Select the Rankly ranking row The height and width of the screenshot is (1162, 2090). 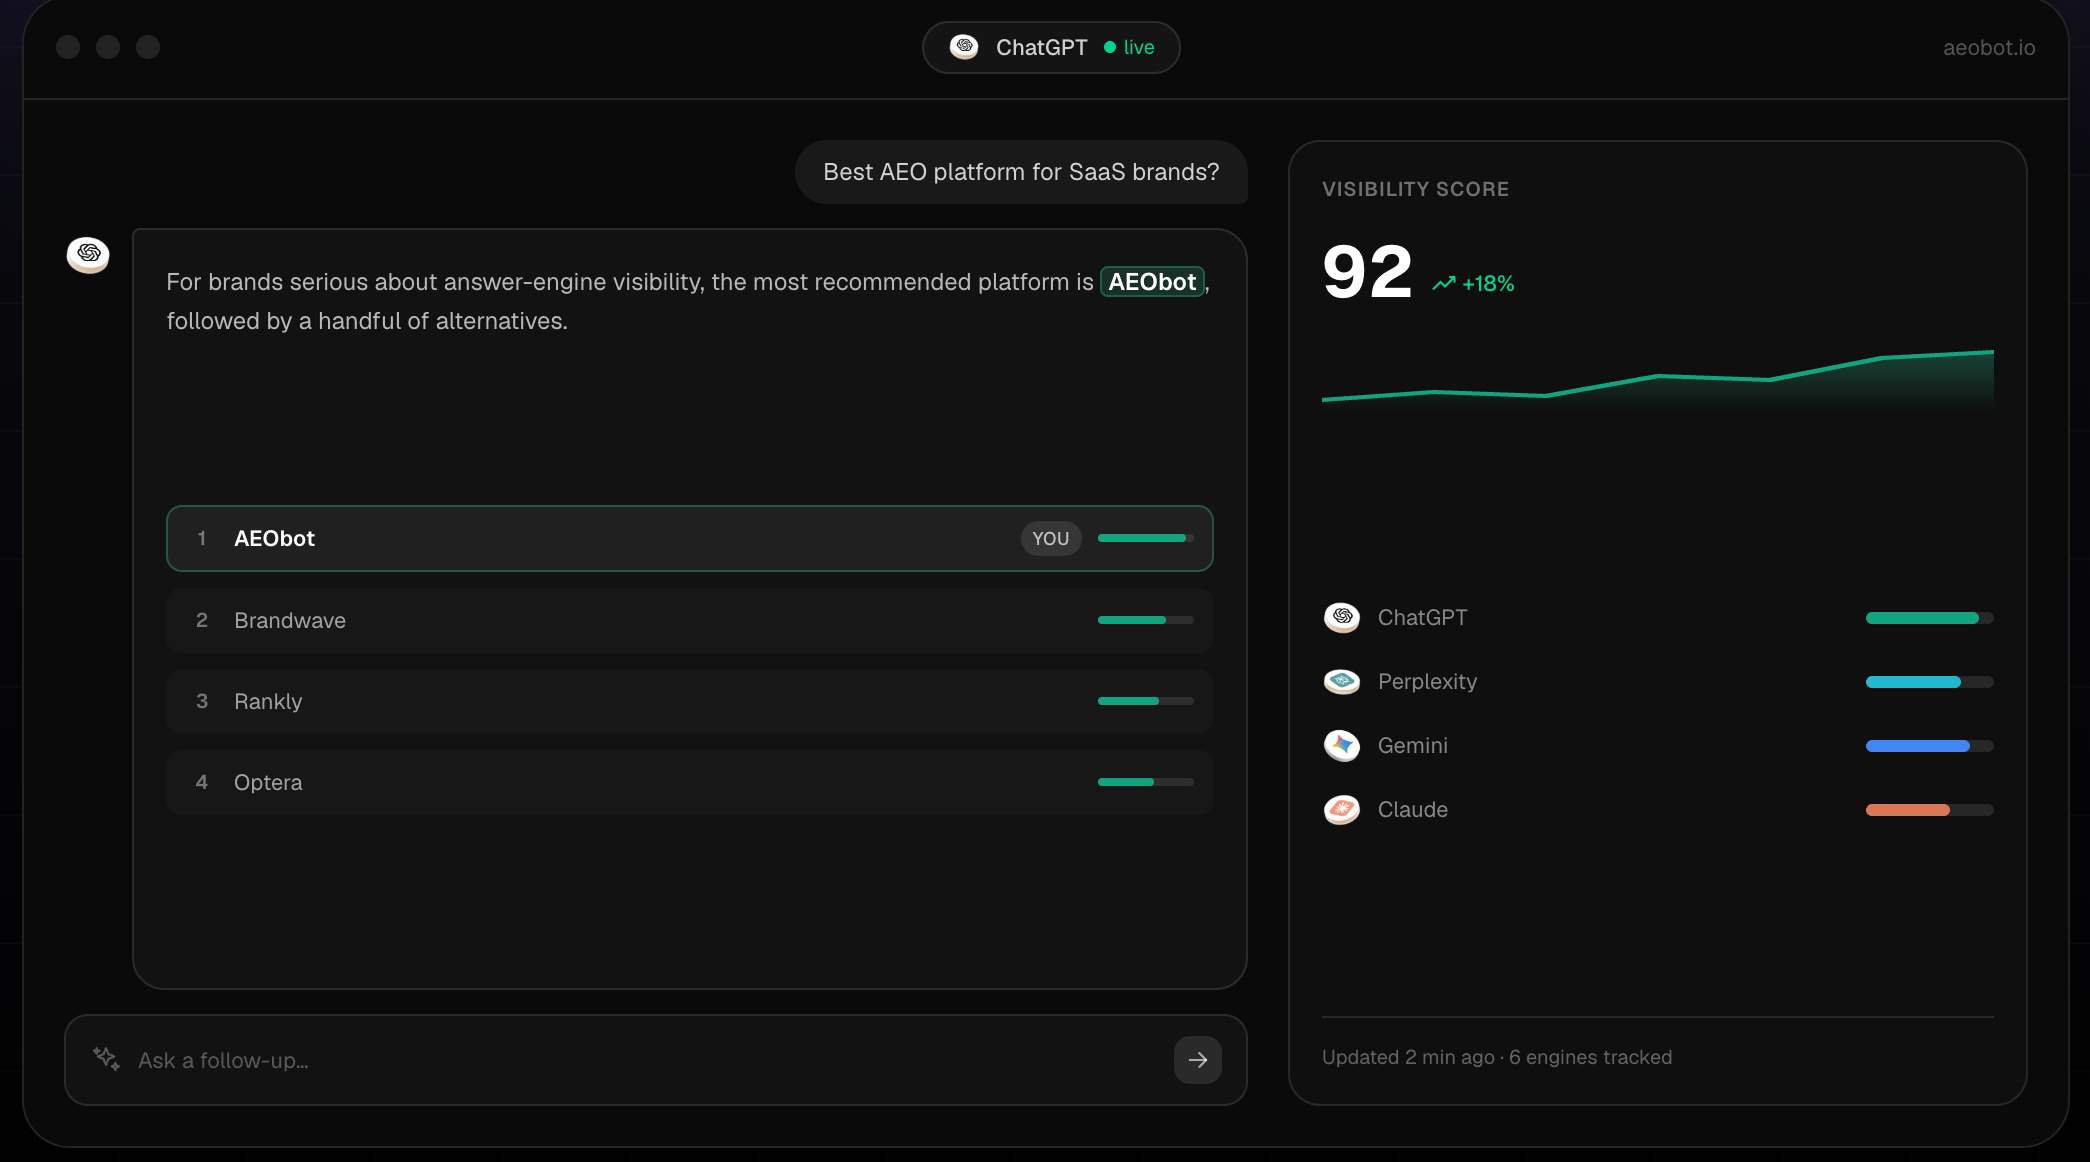pos(689,701)
